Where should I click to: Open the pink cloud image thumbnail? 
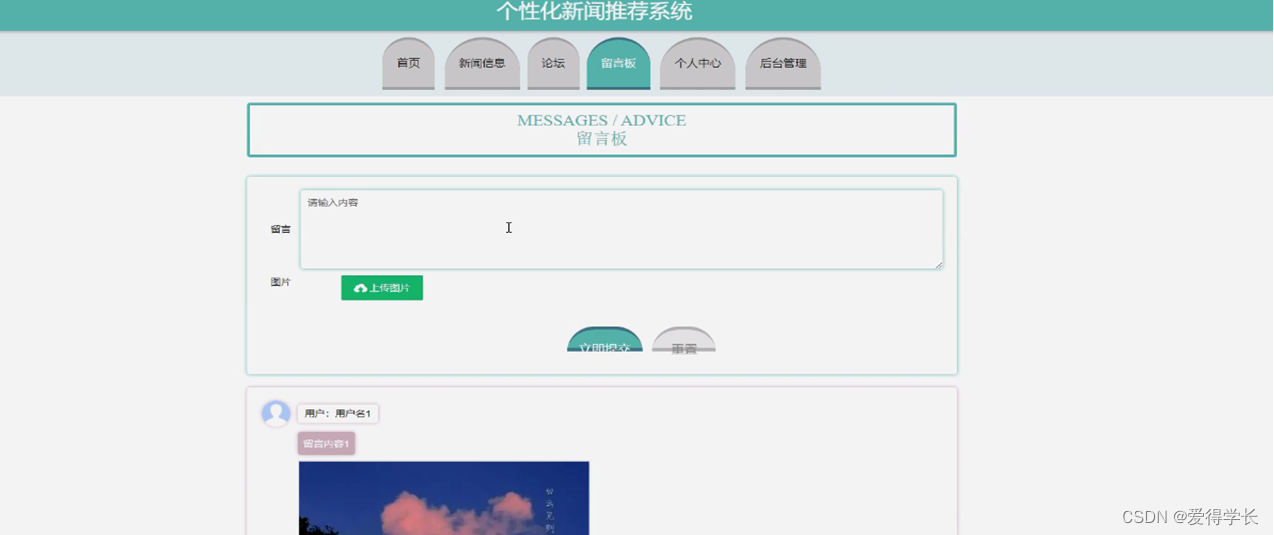point(444,498)
